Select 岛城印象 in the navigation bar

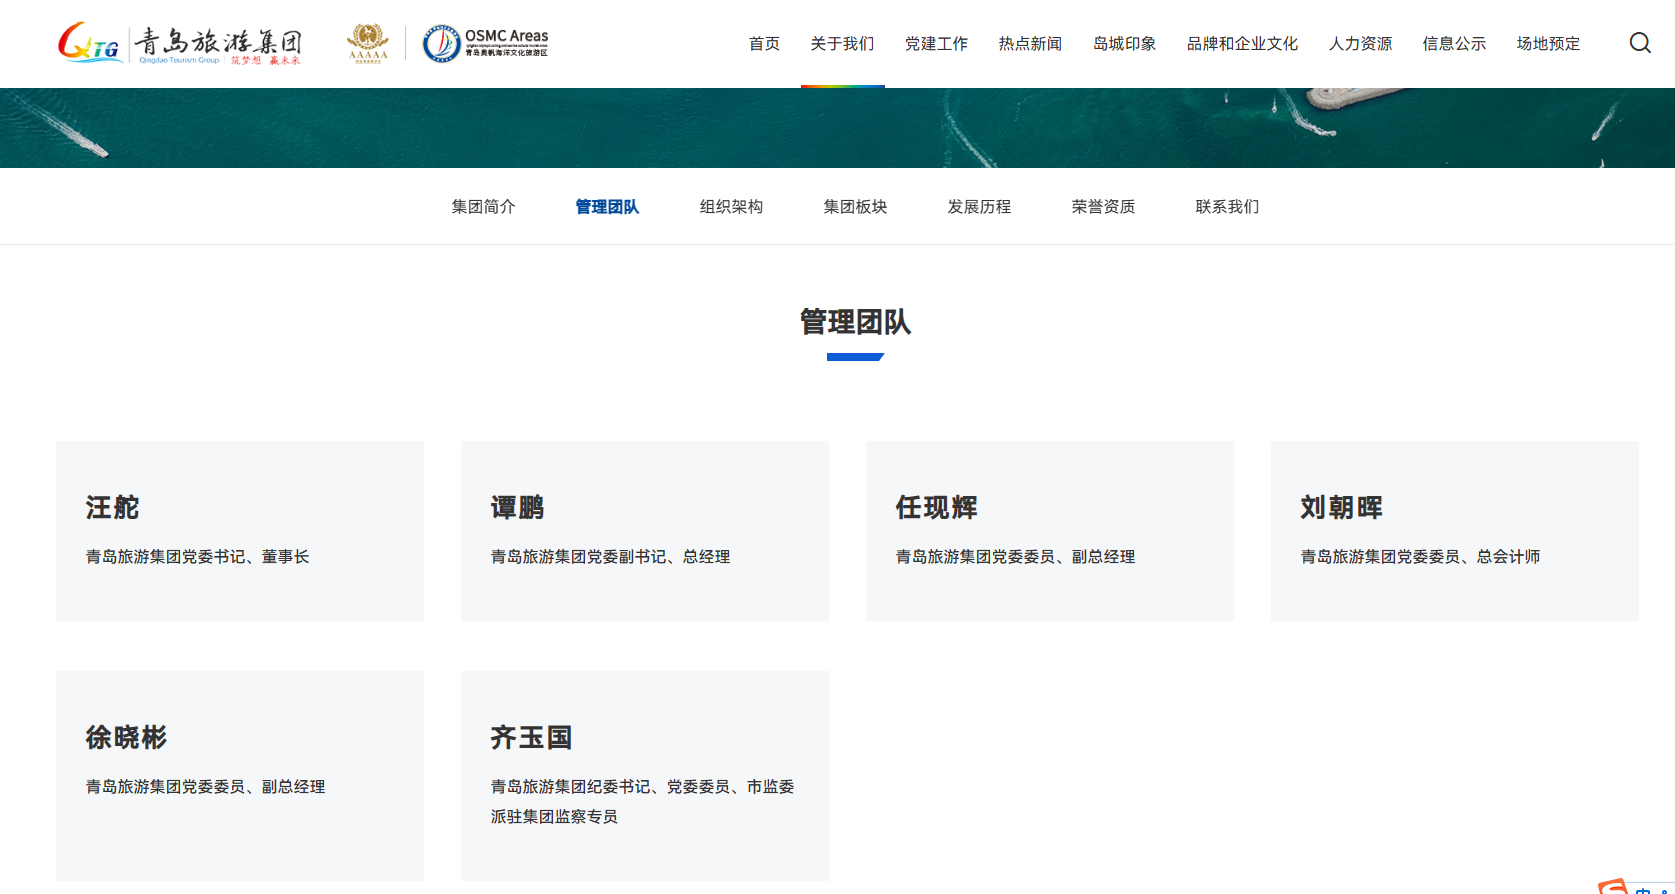1124,44
